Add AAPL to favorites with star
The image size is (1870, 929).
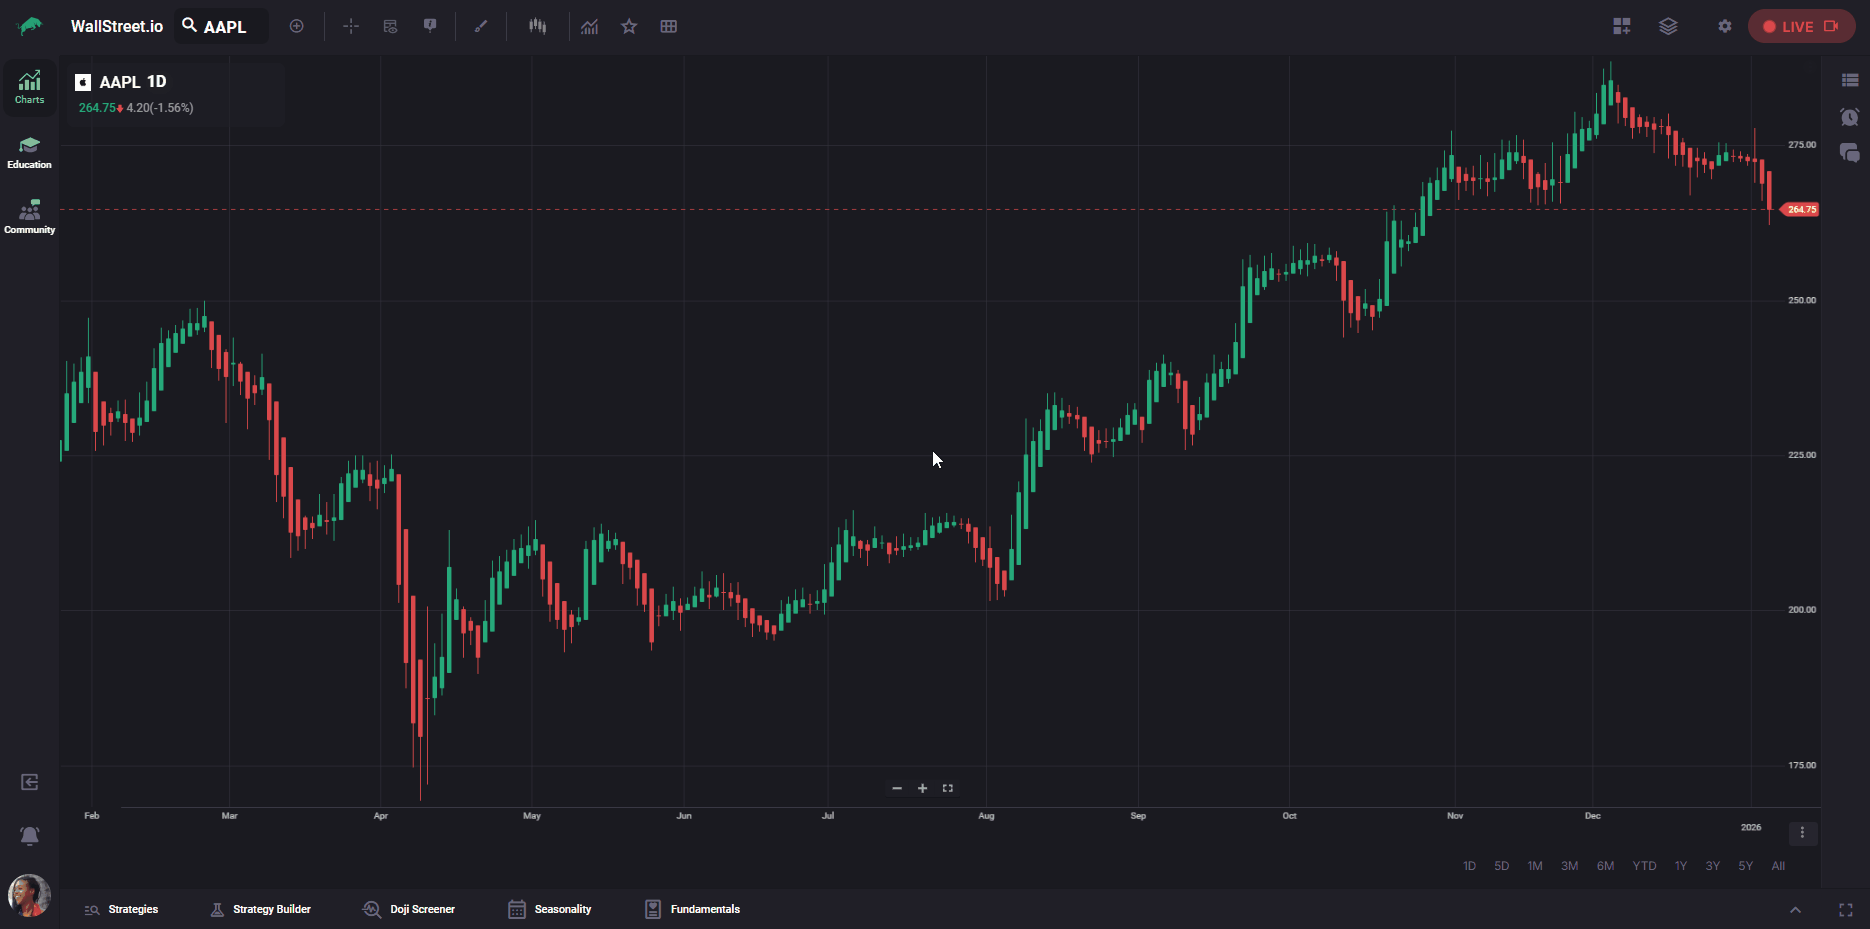pos(629,27)
